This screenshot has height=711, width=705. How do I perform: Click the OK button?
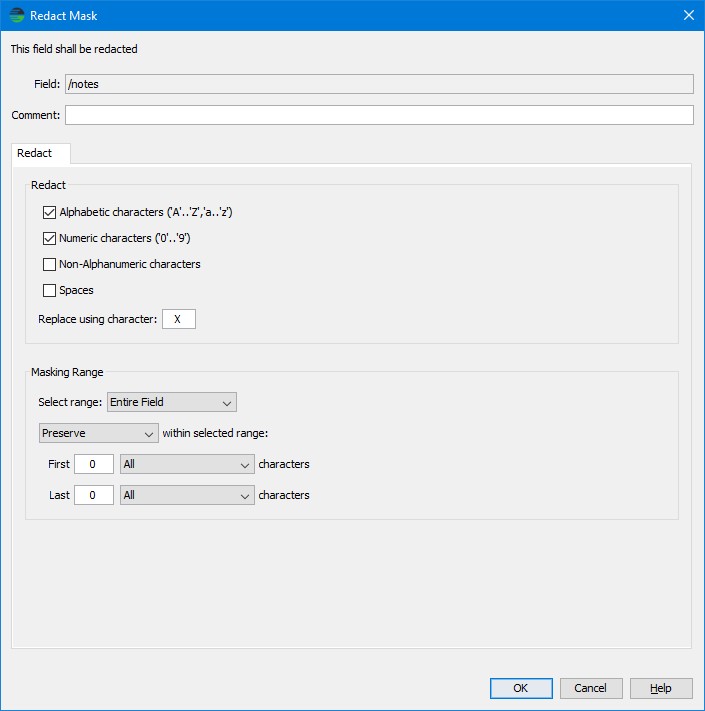[x=521, y=688]
